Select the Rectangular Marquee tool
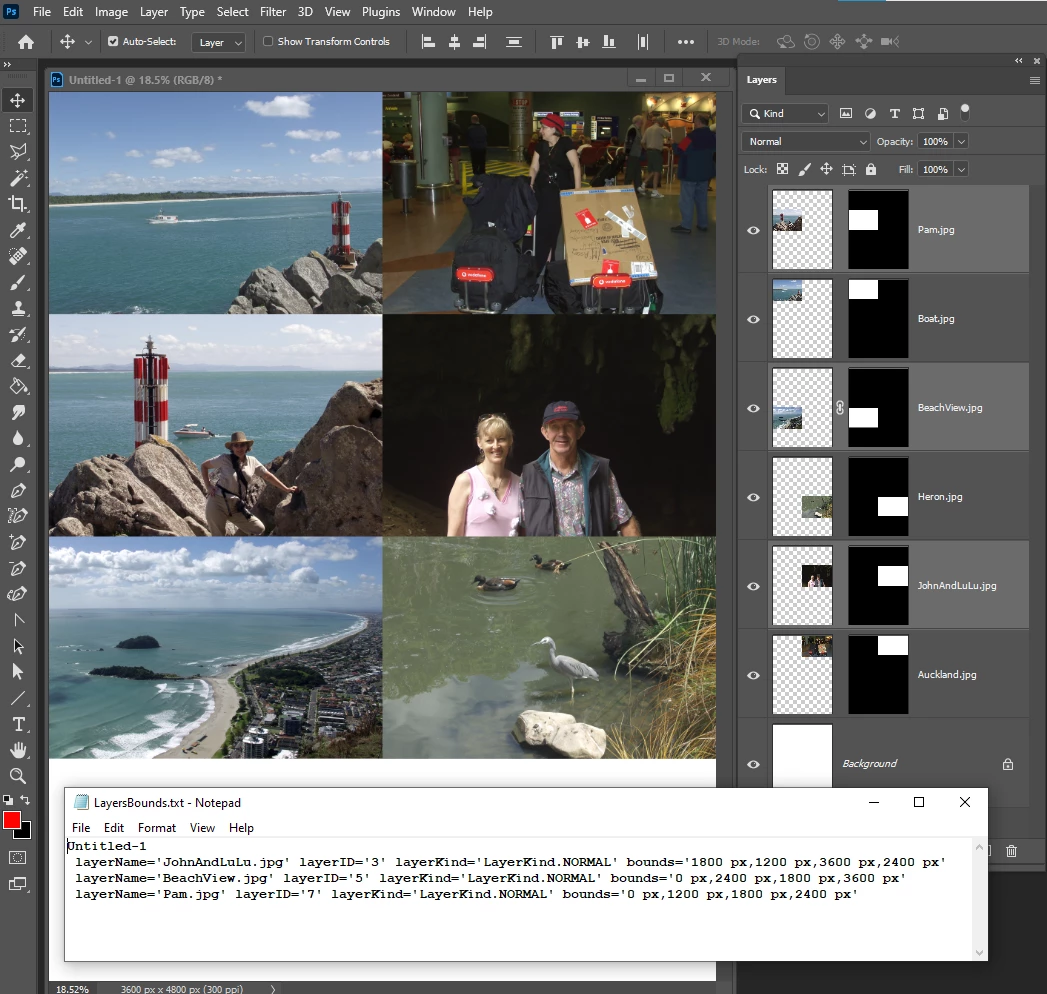This screenshot has width=1047, height=994. (x=18, y=126)
